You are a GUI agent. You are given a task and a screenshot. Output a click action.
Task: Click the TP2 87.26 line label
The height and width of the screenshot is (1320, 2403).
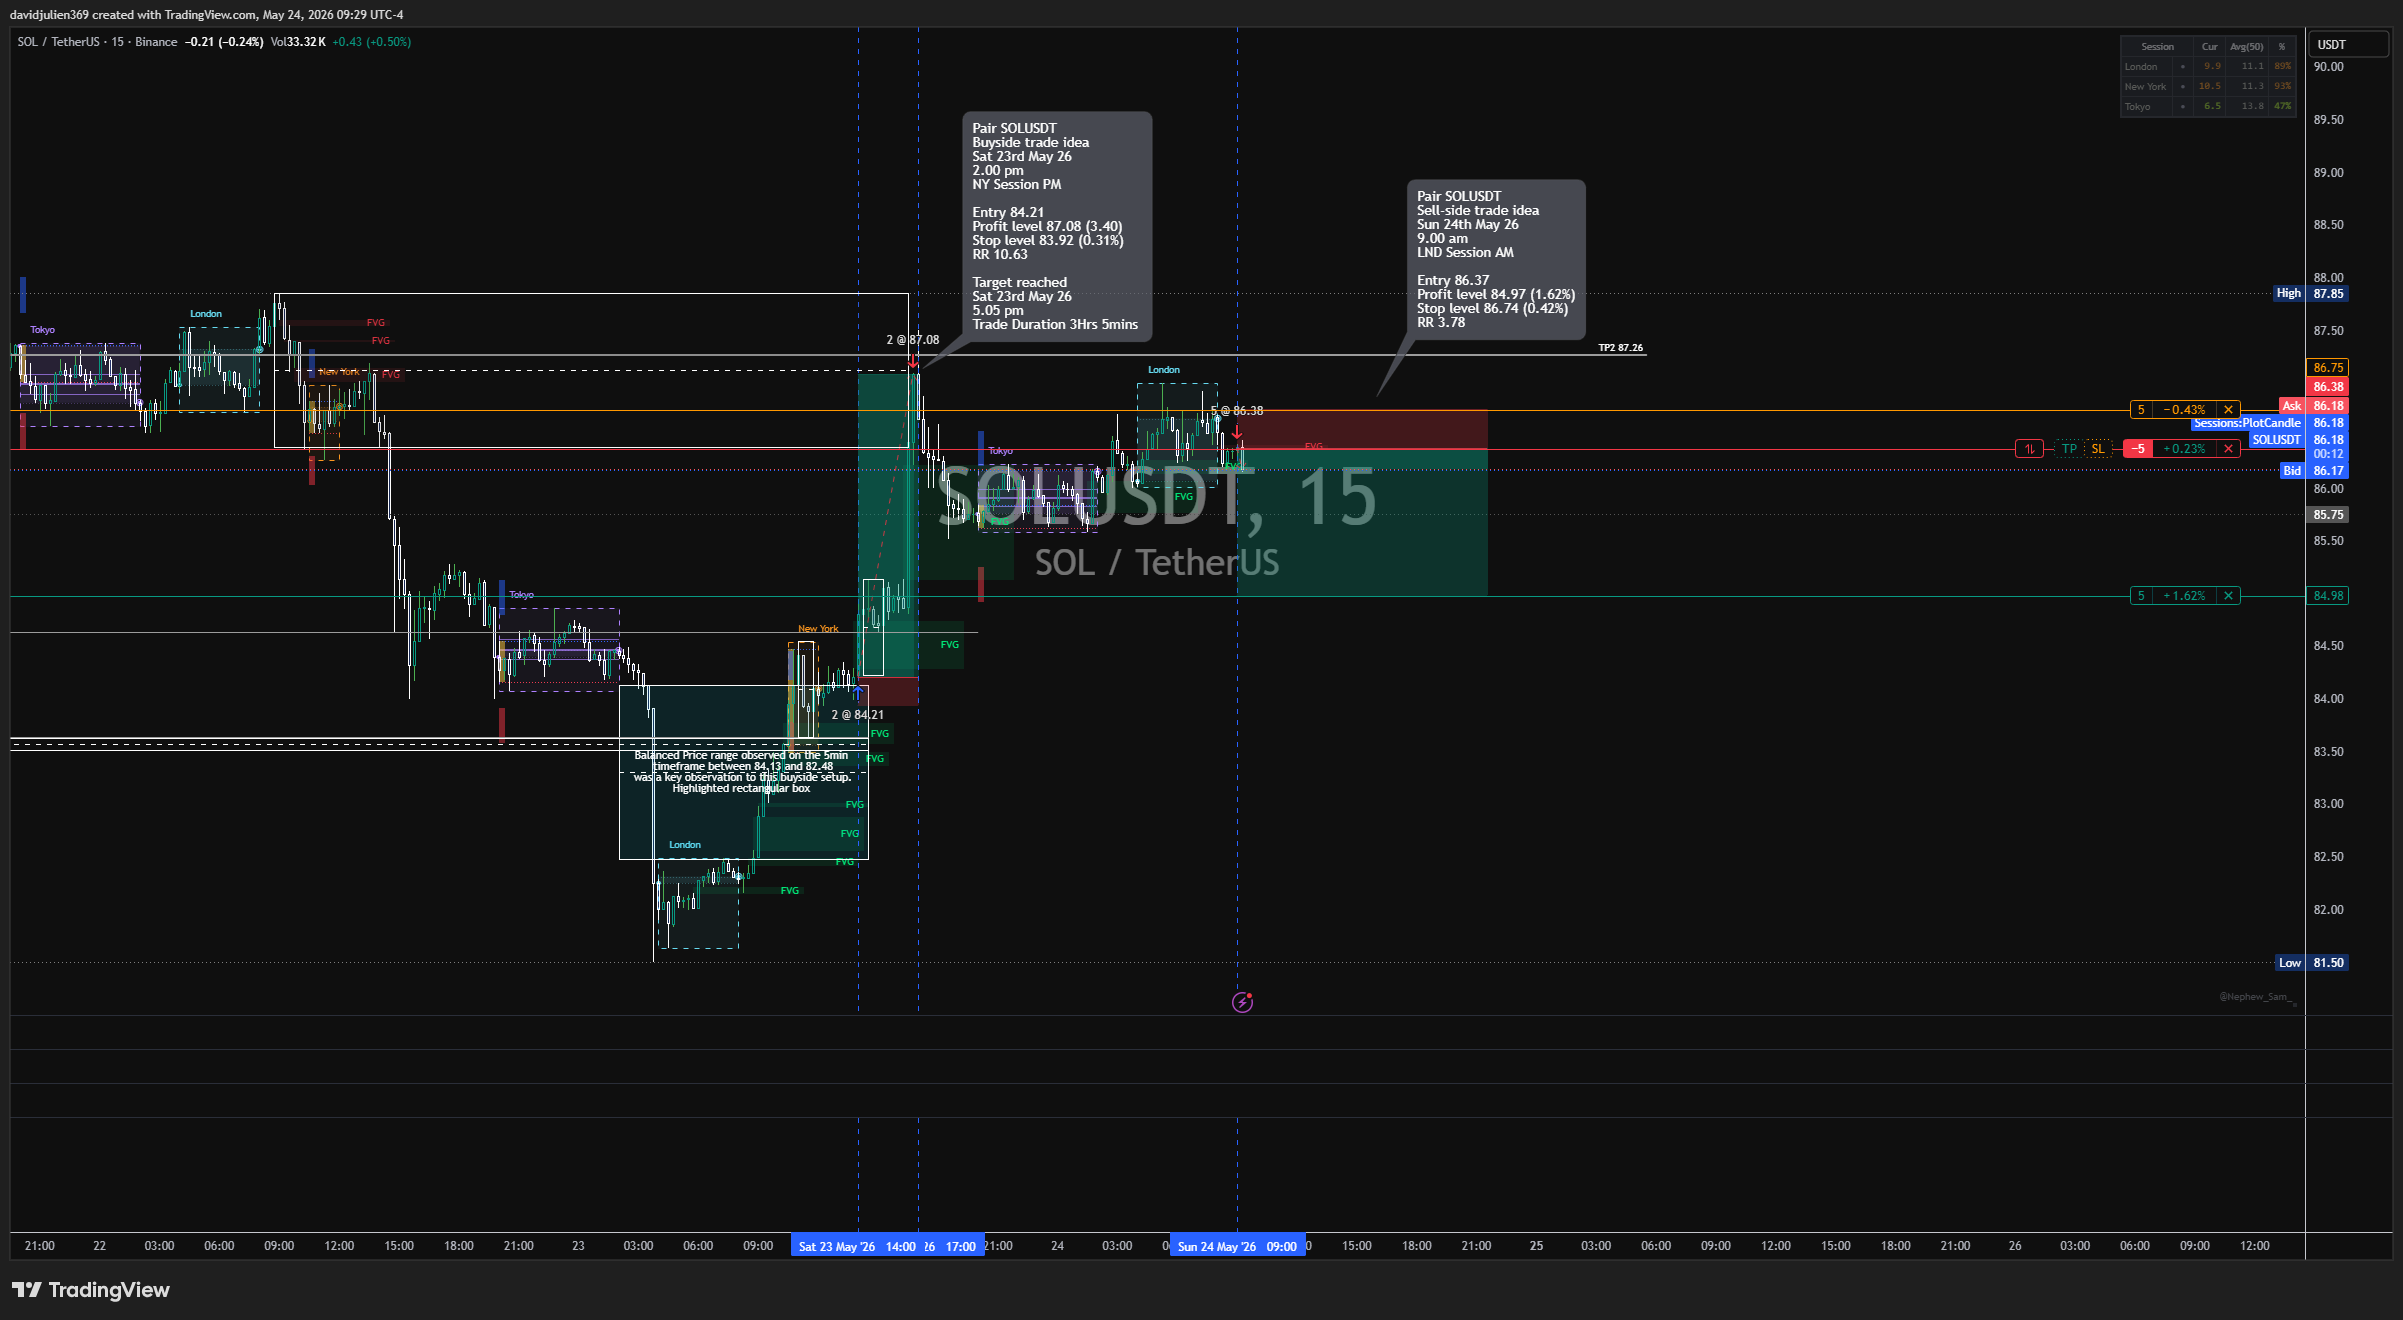1620,348
